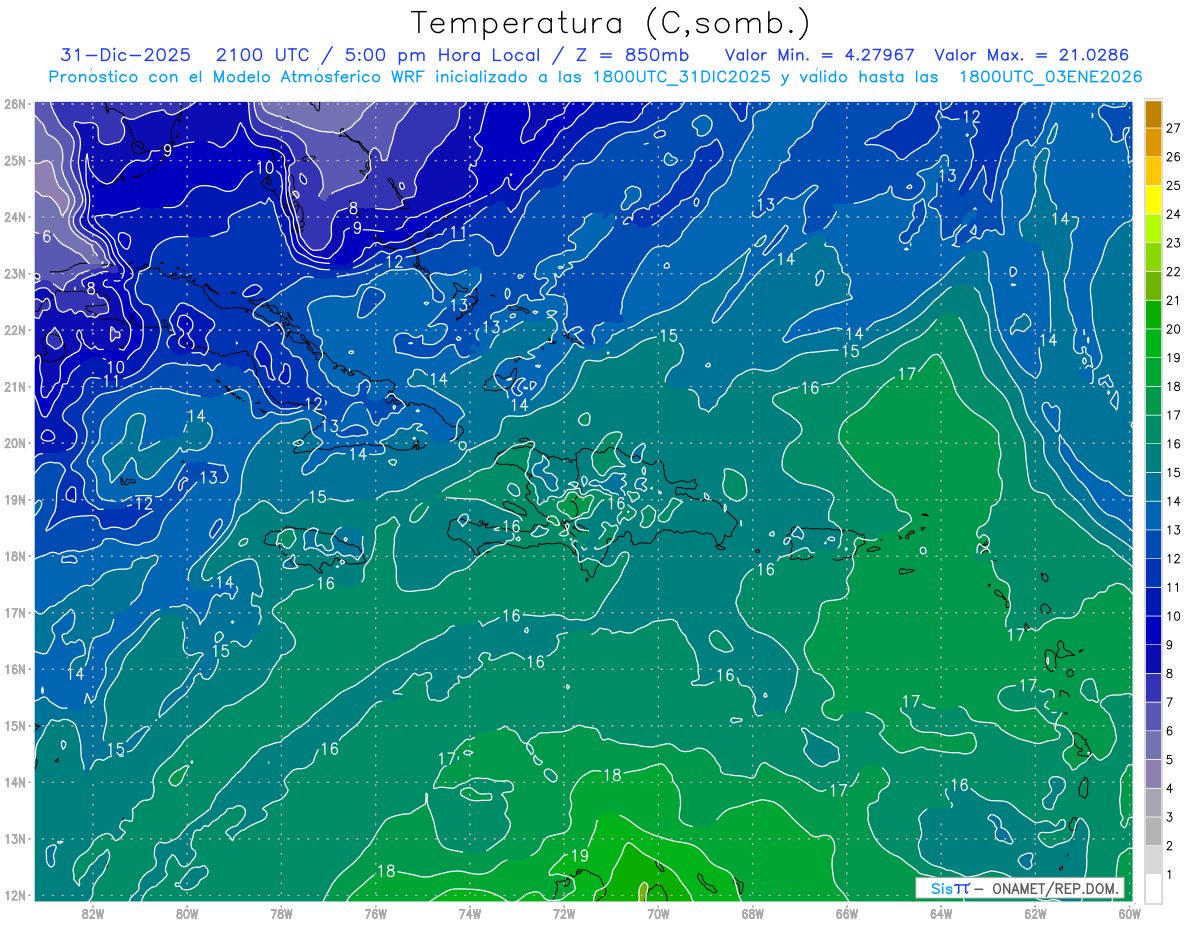Click the legend label '27'
The height and width of the screenshot is (927, 1200).
1173,129
